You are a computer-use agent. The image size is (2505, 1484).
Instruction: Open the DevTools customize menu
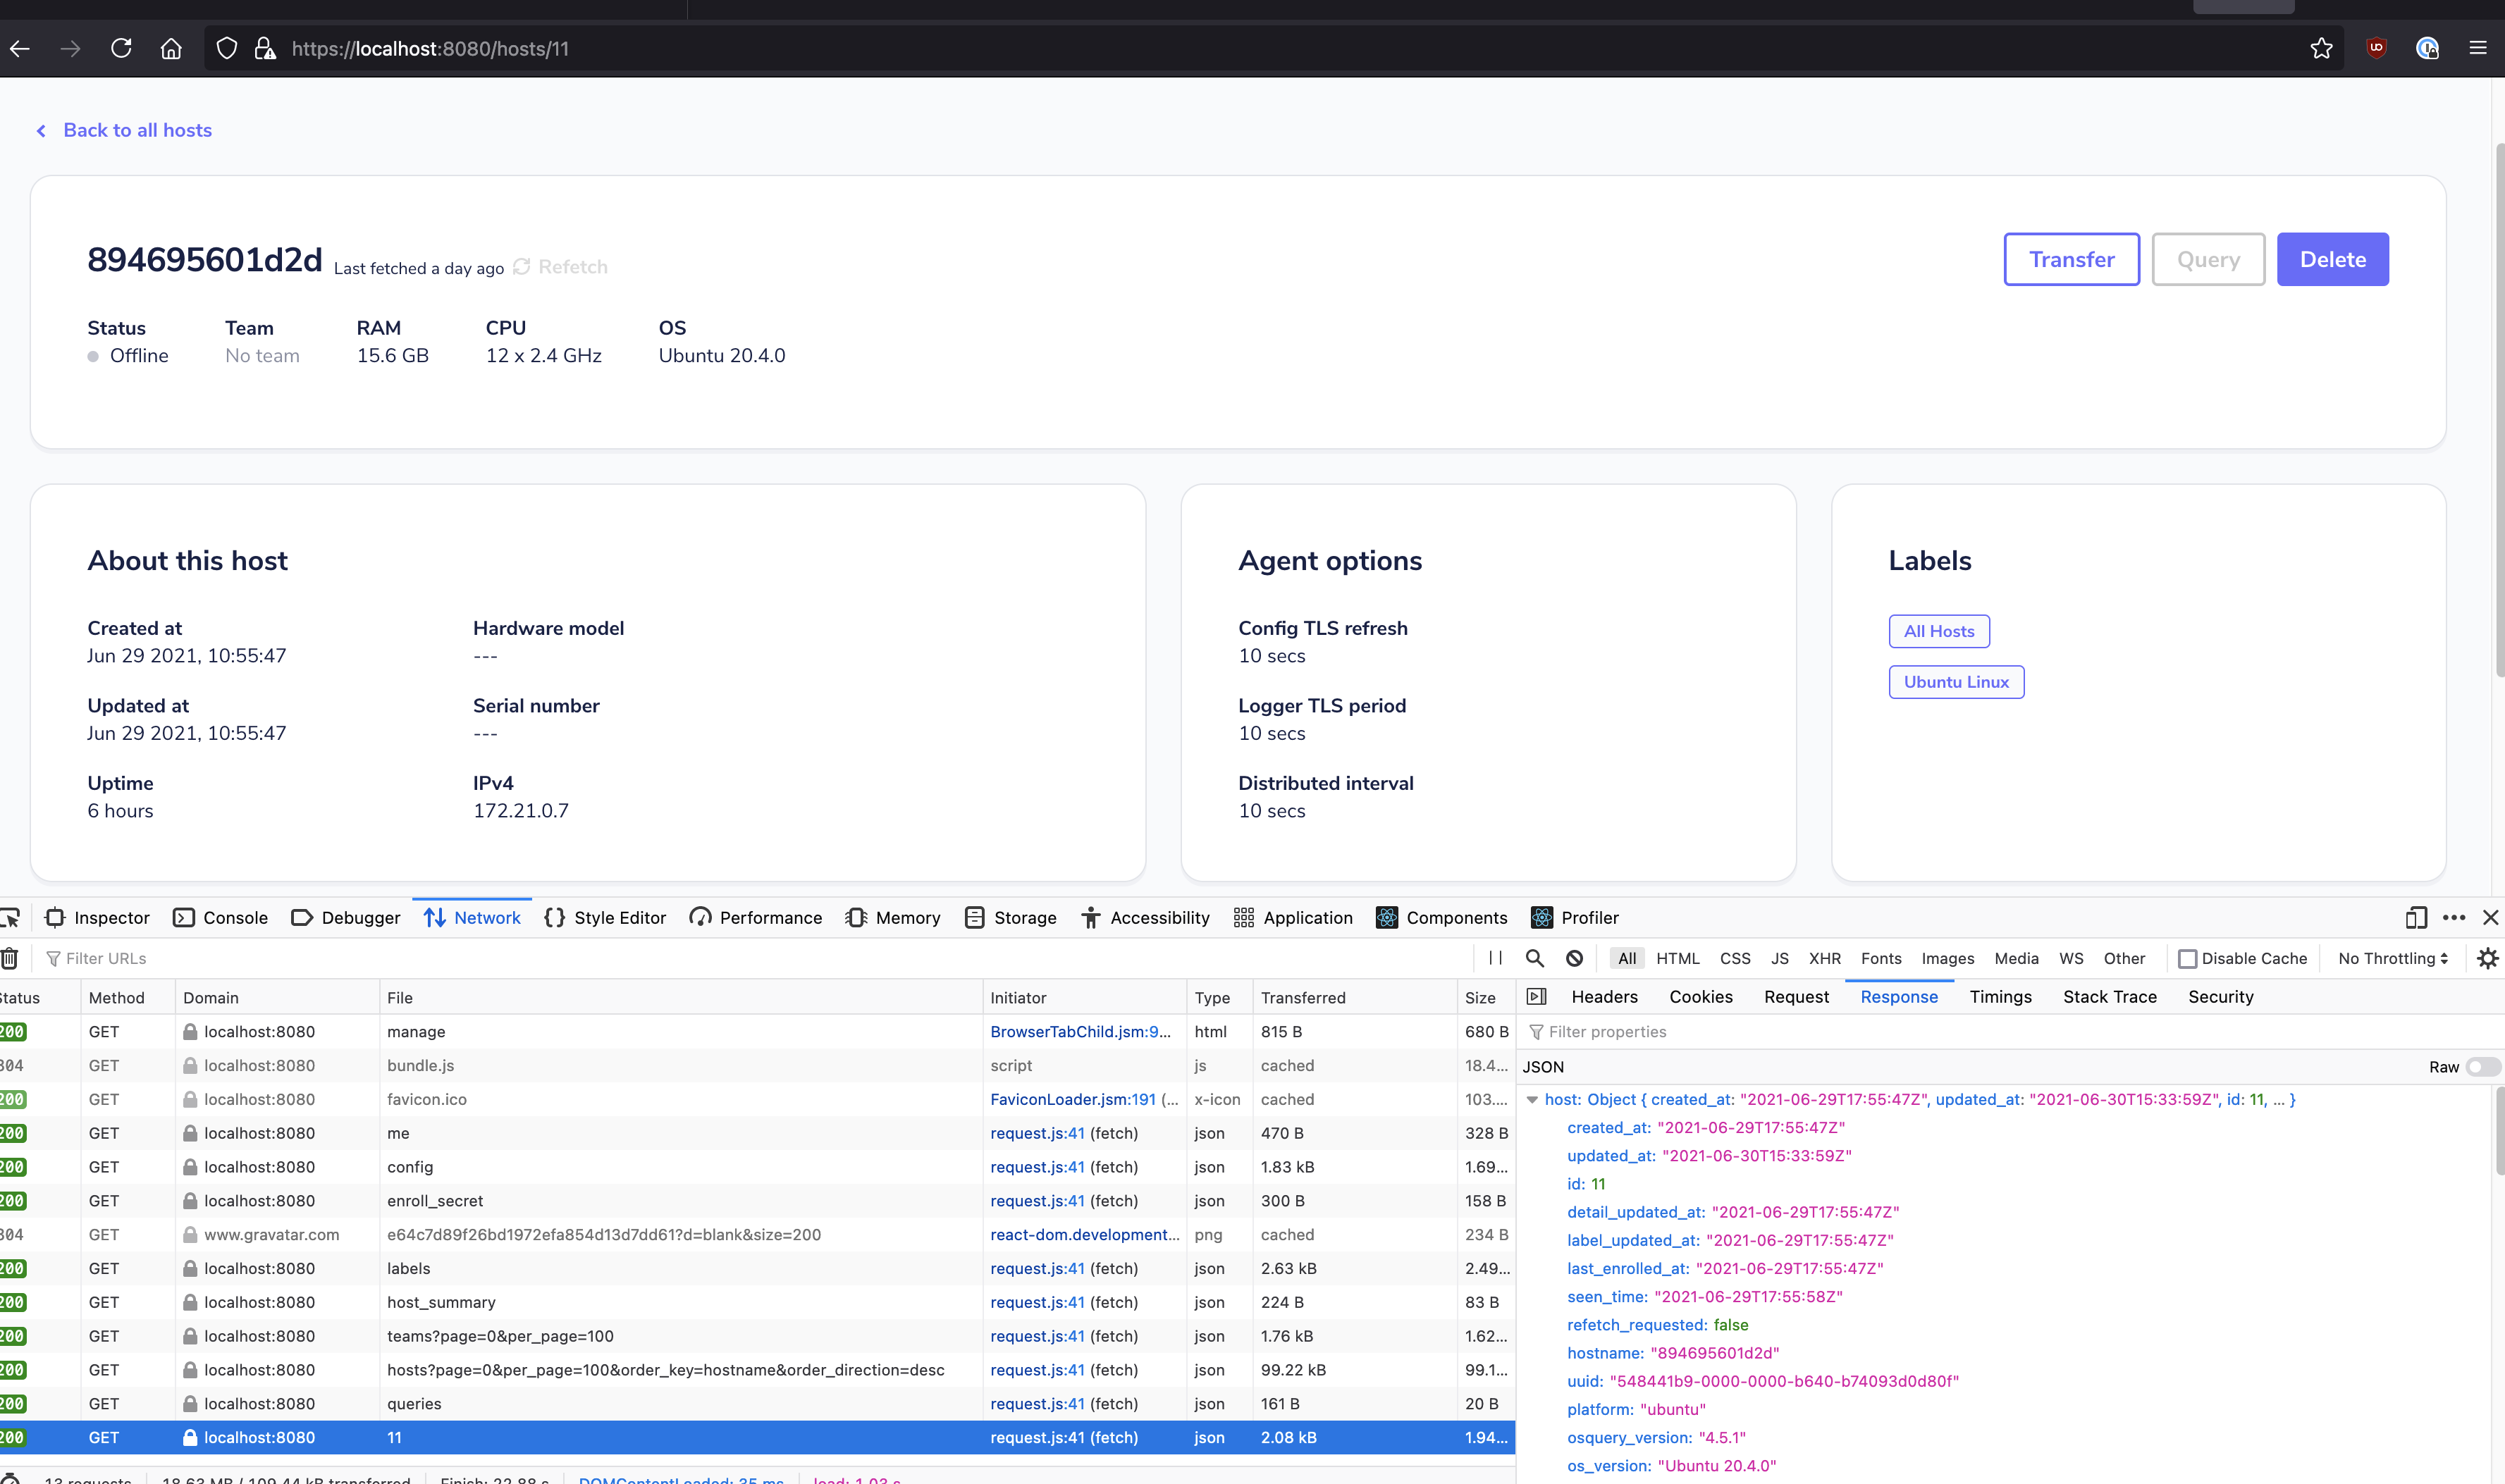(2453, 917)
